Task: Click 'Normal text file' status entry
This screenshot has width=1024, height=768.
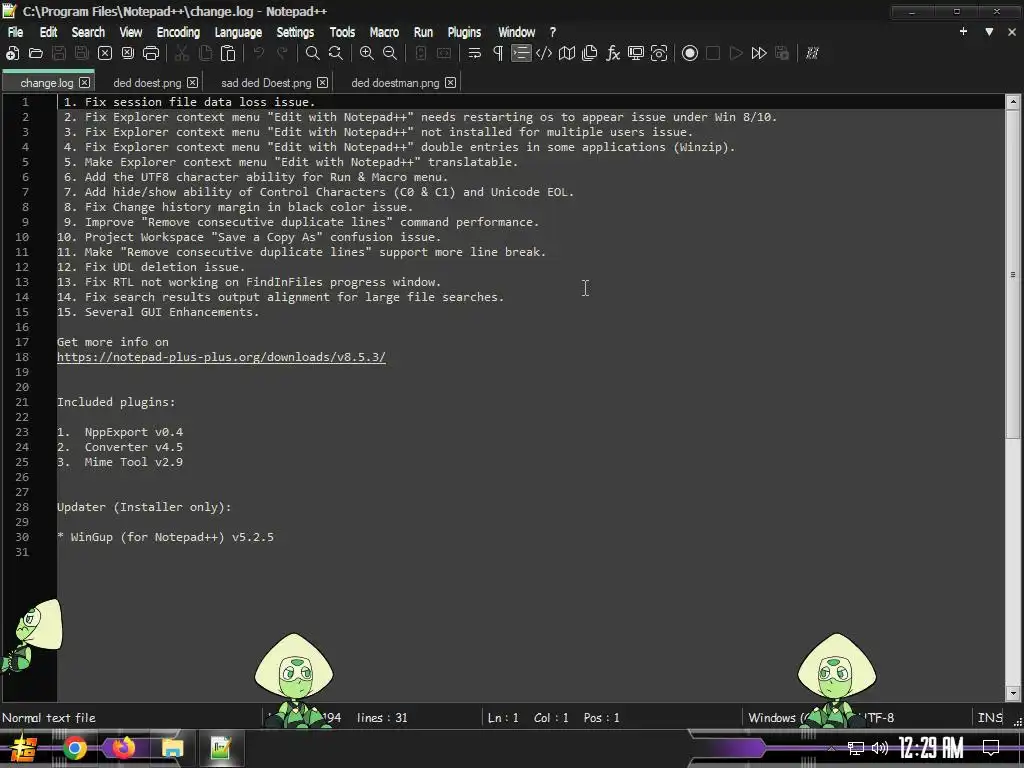Action: click(49, 718)
